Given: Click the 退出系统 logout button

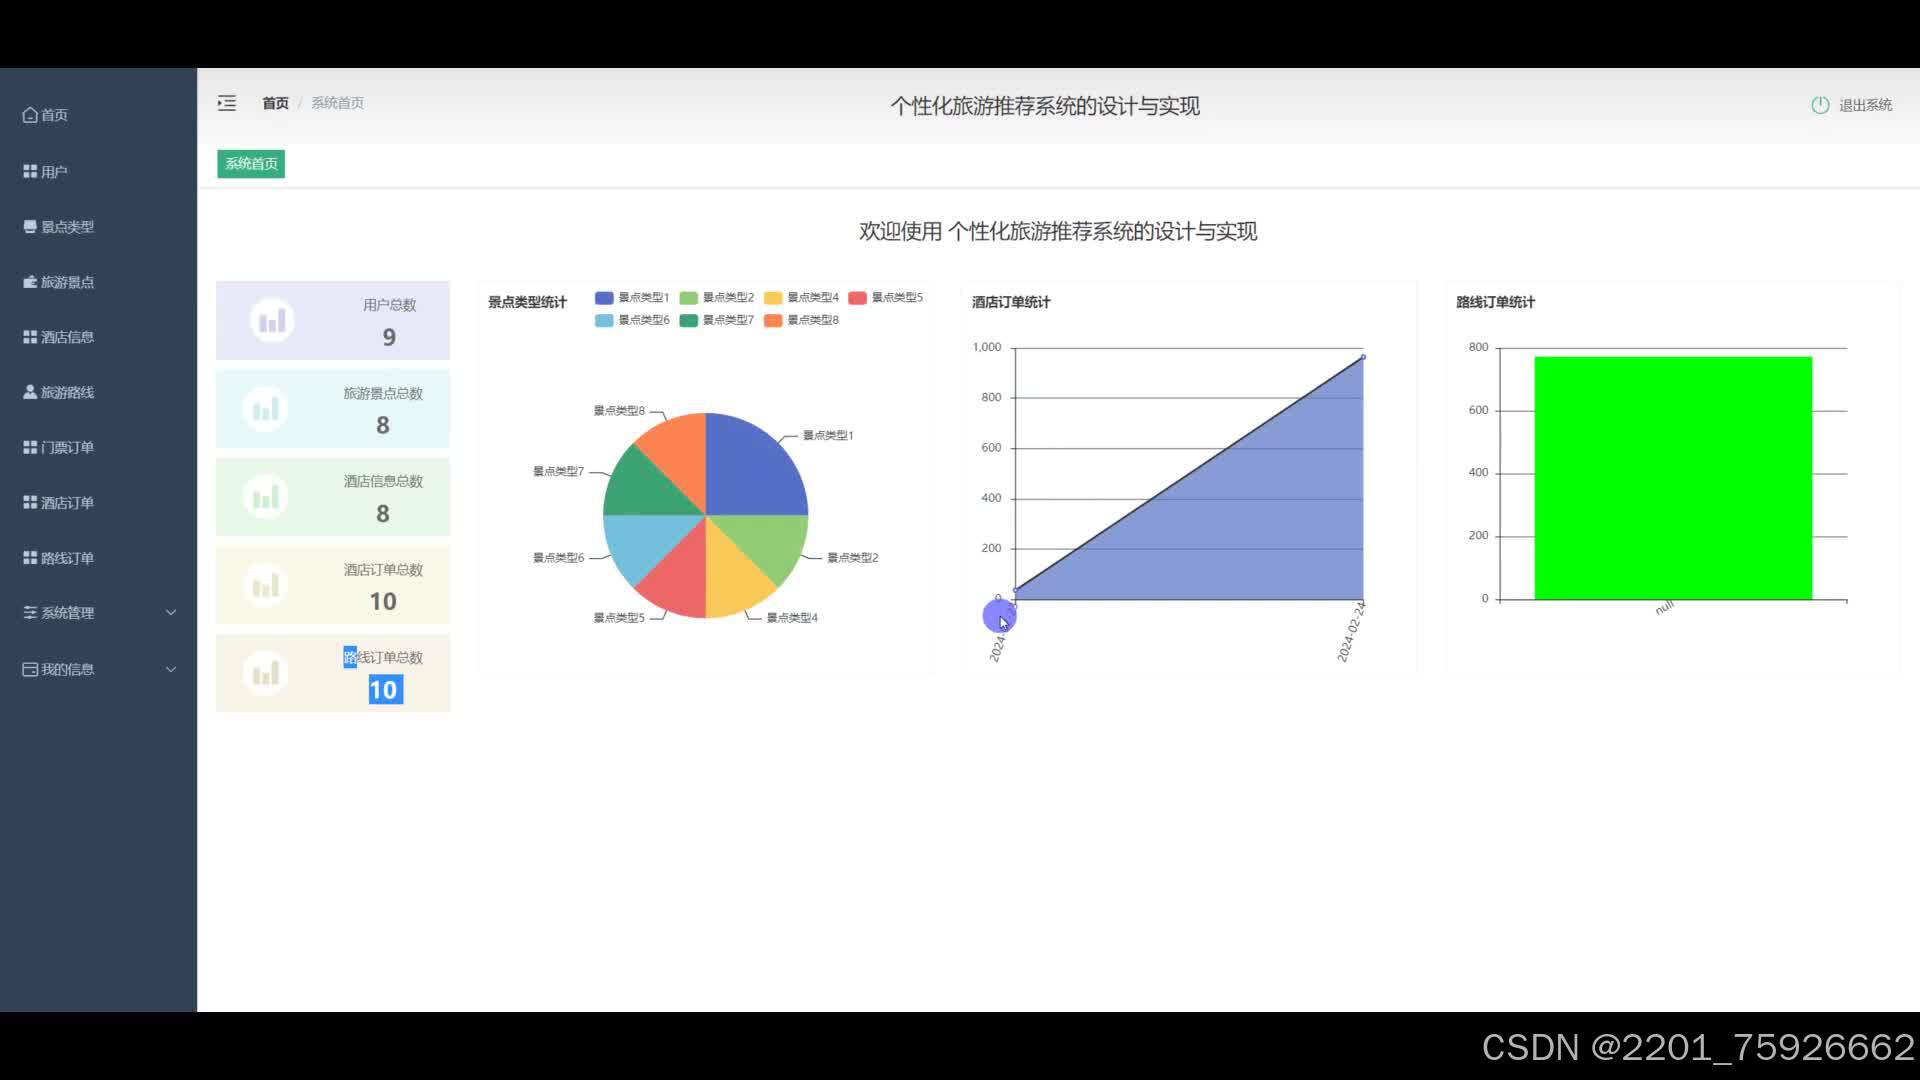Looking at the screenshot, I should [1864, 105].
